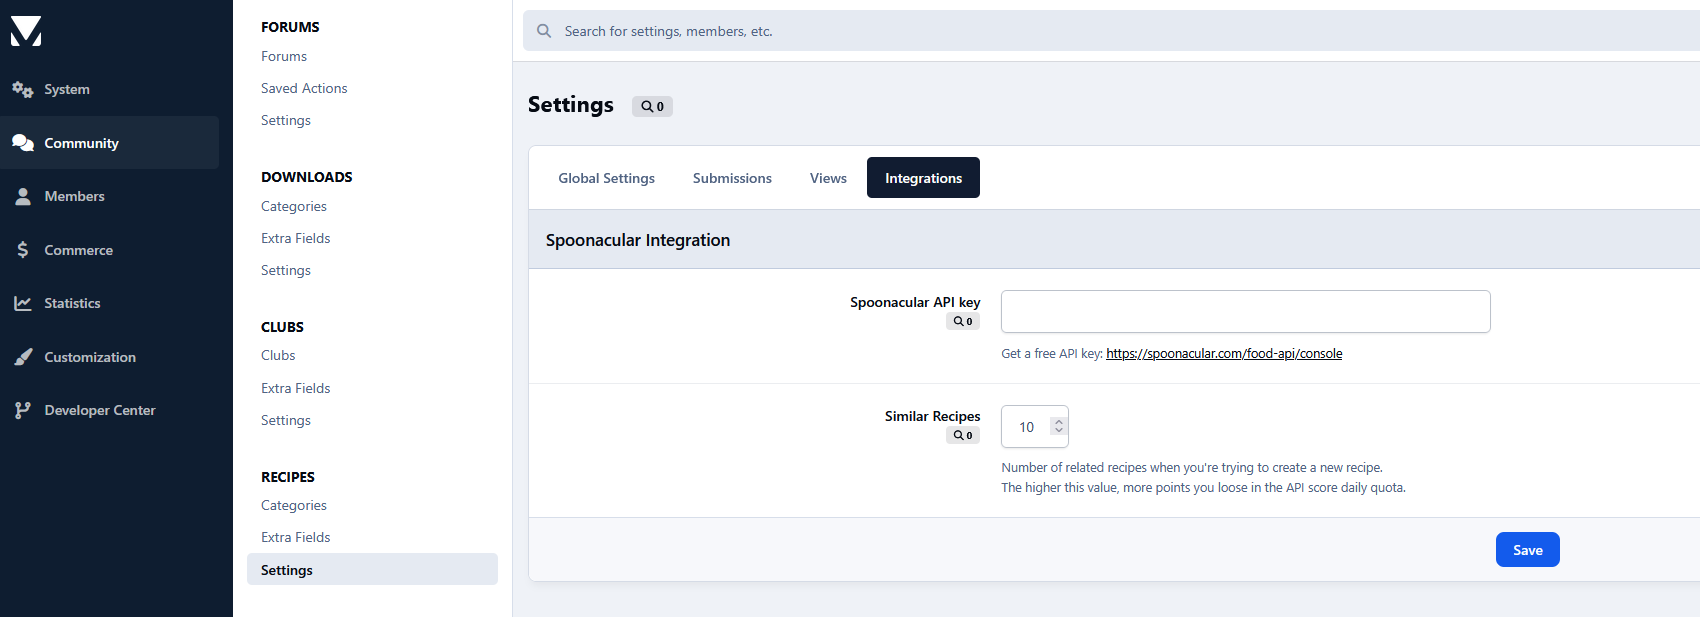
Task: Open the Members person icon
Action: pyautogui.click(x=23, y=197)
